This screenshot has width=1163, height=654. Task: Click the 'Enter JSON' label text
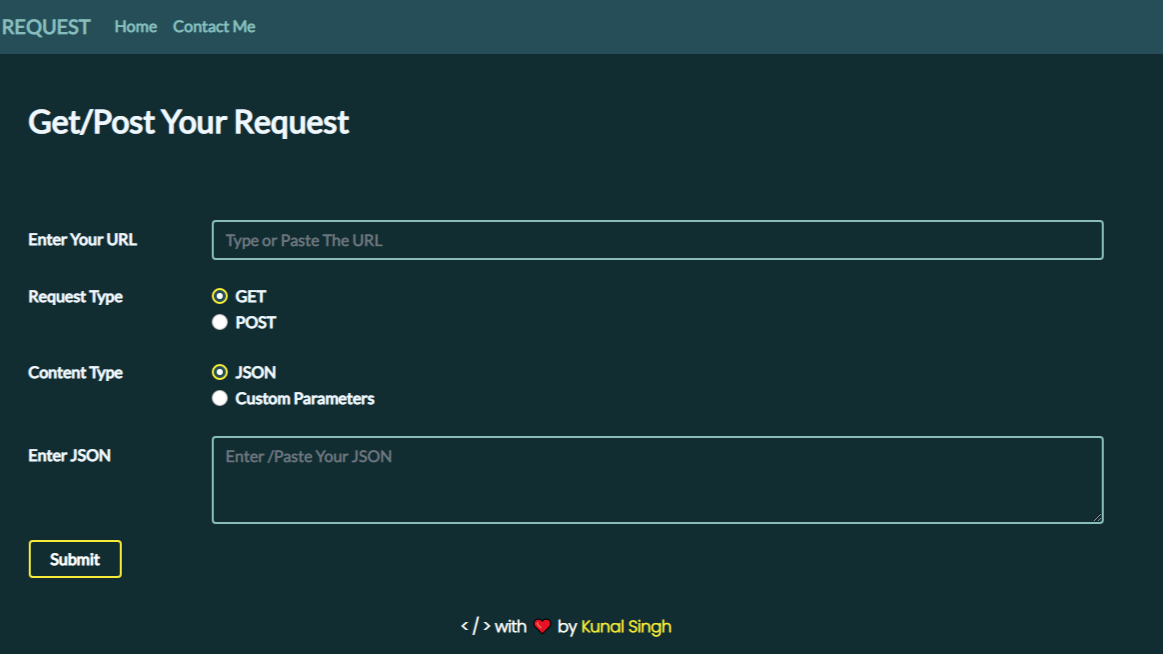click(x=70, y=456)
